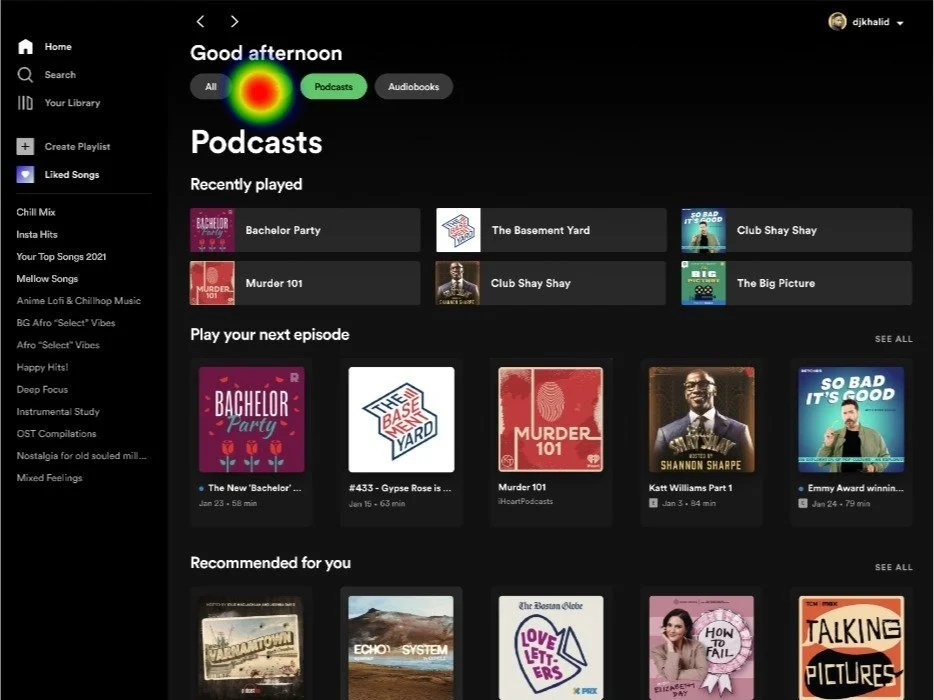Viewport: 934px width, 700px height.
Task: Go forward with the right arrow
Action: [234, 21]
